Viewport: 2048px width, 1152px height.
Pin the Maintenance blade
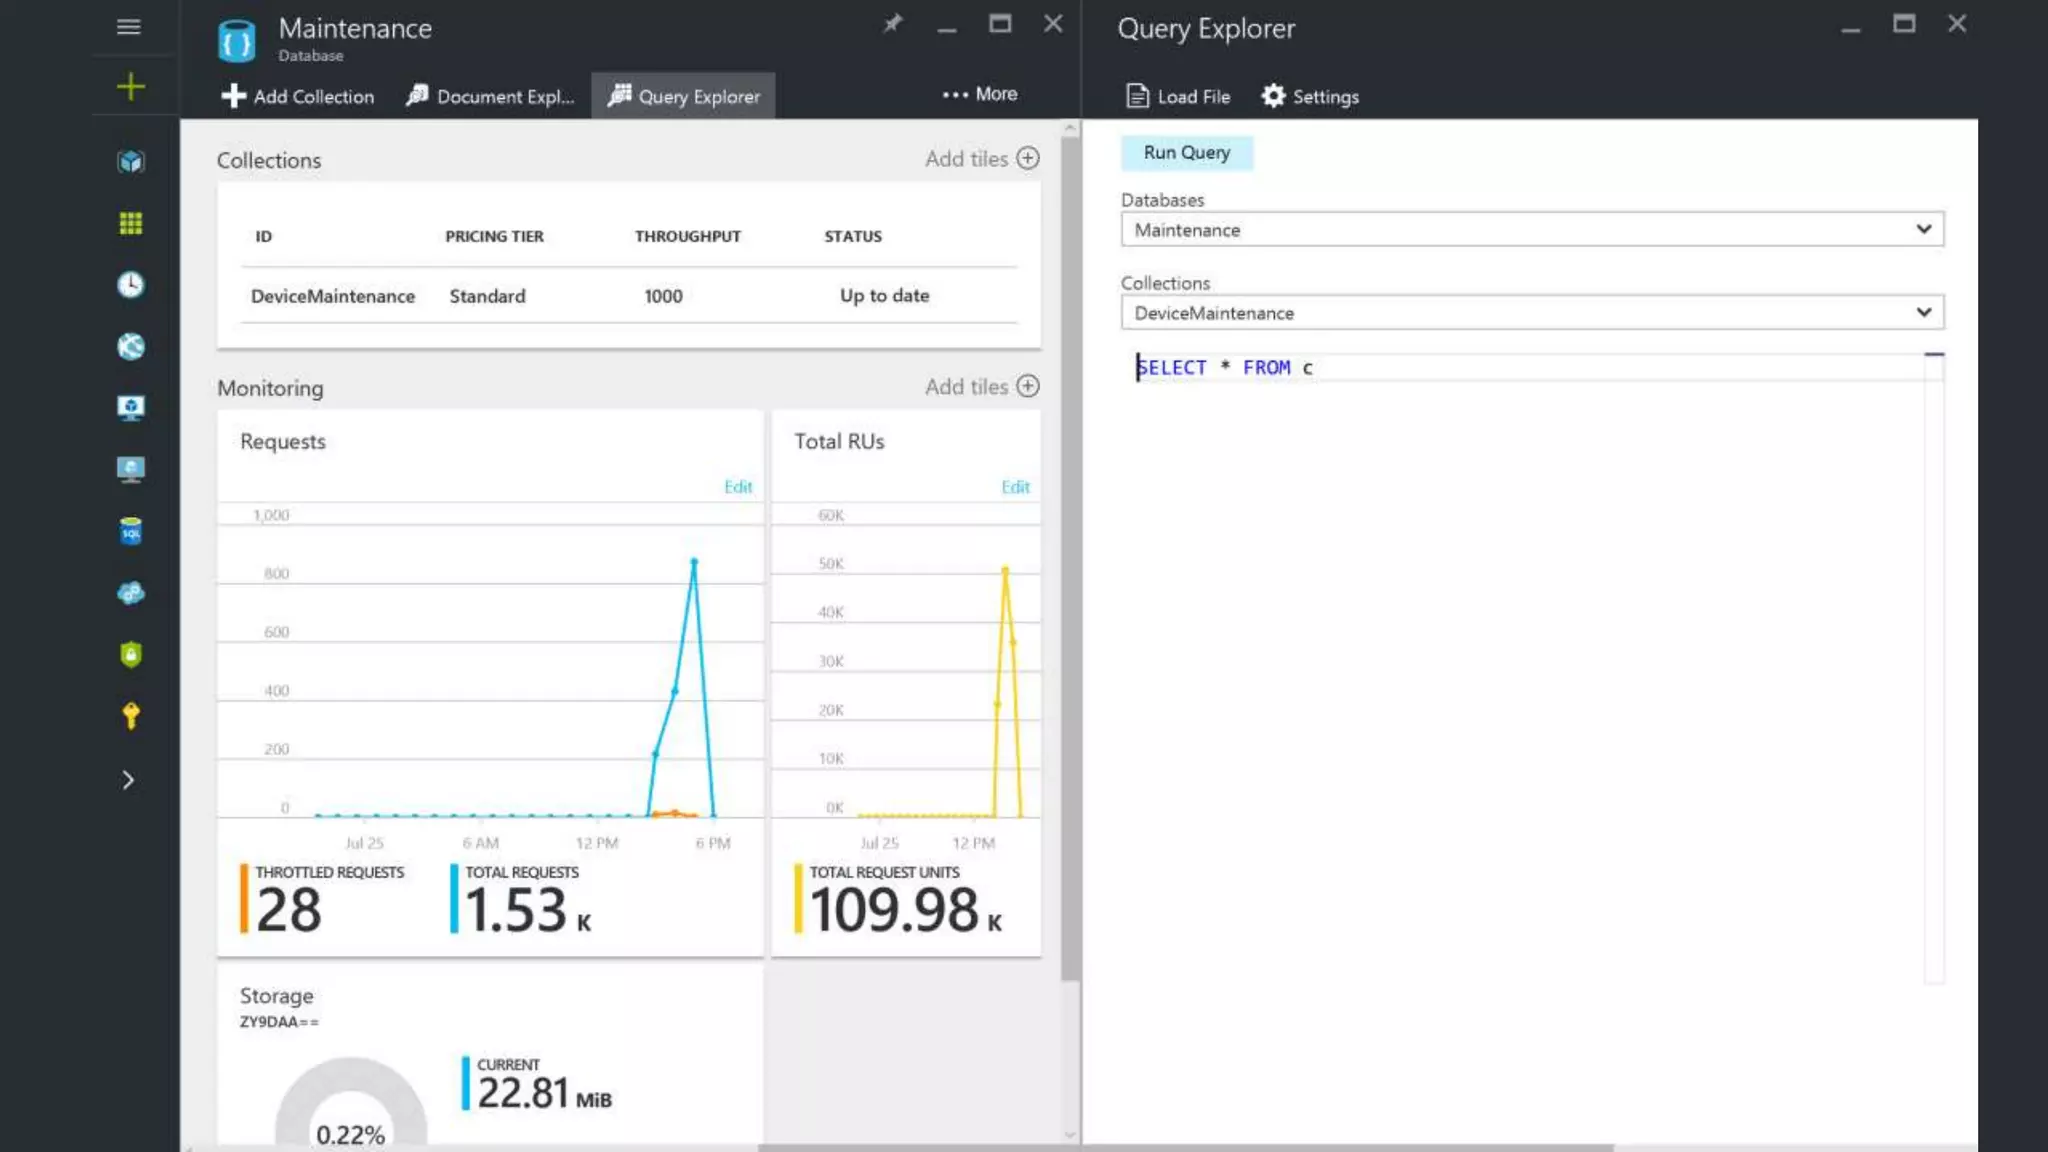(893, 23)
